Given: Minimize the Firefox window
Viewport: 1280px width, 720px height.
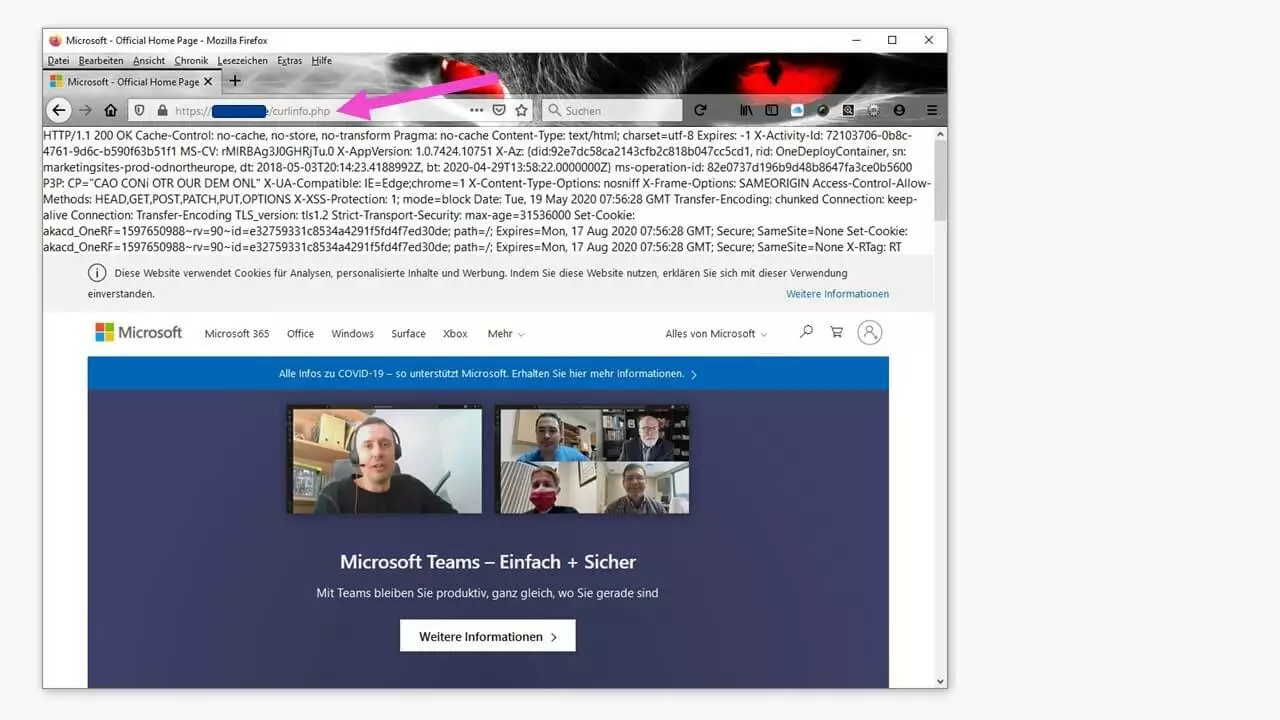Looking at the screenshot, I should pos(855,40).
